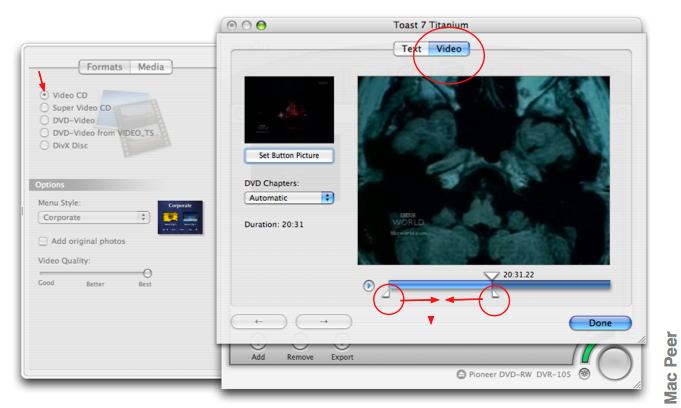
Task: Select the Video tab
Action: point(449,49)
